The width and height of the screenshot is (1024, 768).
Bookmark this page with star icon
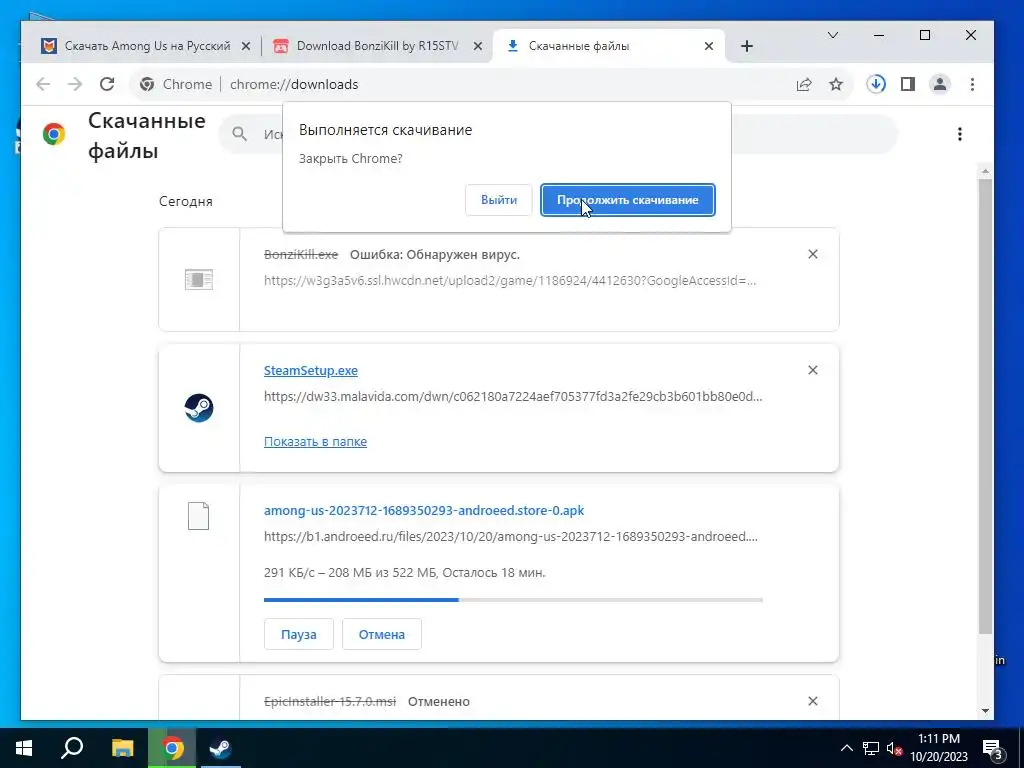point(836,84)
